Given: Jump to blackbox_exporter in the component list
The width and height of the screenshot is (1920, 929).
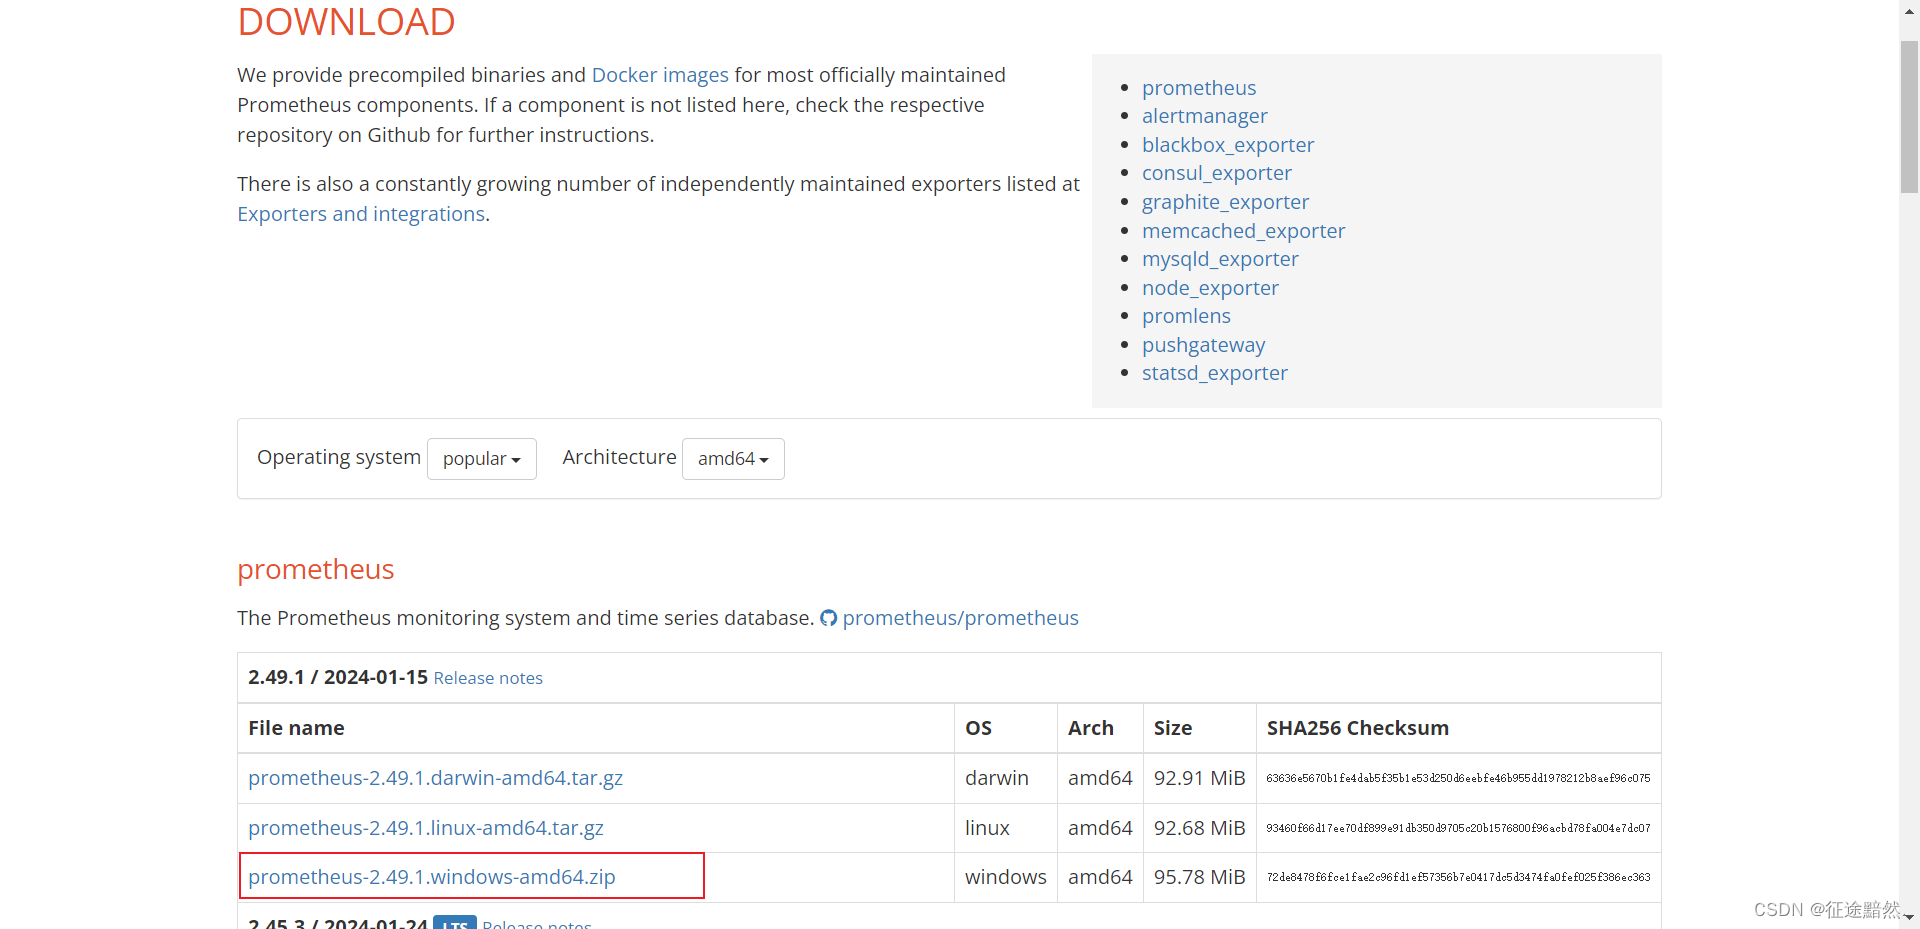Looking at the screenshot, I should coord(1228,145).
